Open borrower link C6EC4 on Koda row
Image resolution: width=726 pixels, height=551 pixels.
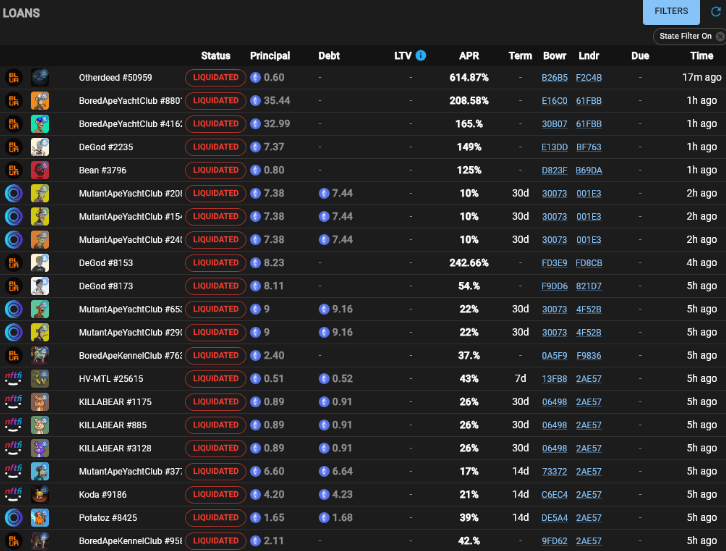click(x=554, y=495)
